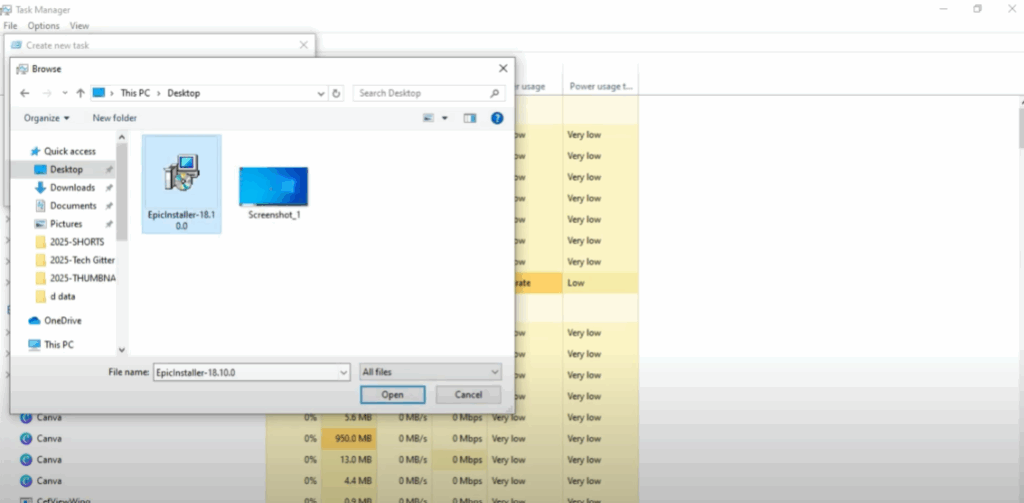Open the view options dropdown arrow
1024x503 pixels.
coord(445,118)
